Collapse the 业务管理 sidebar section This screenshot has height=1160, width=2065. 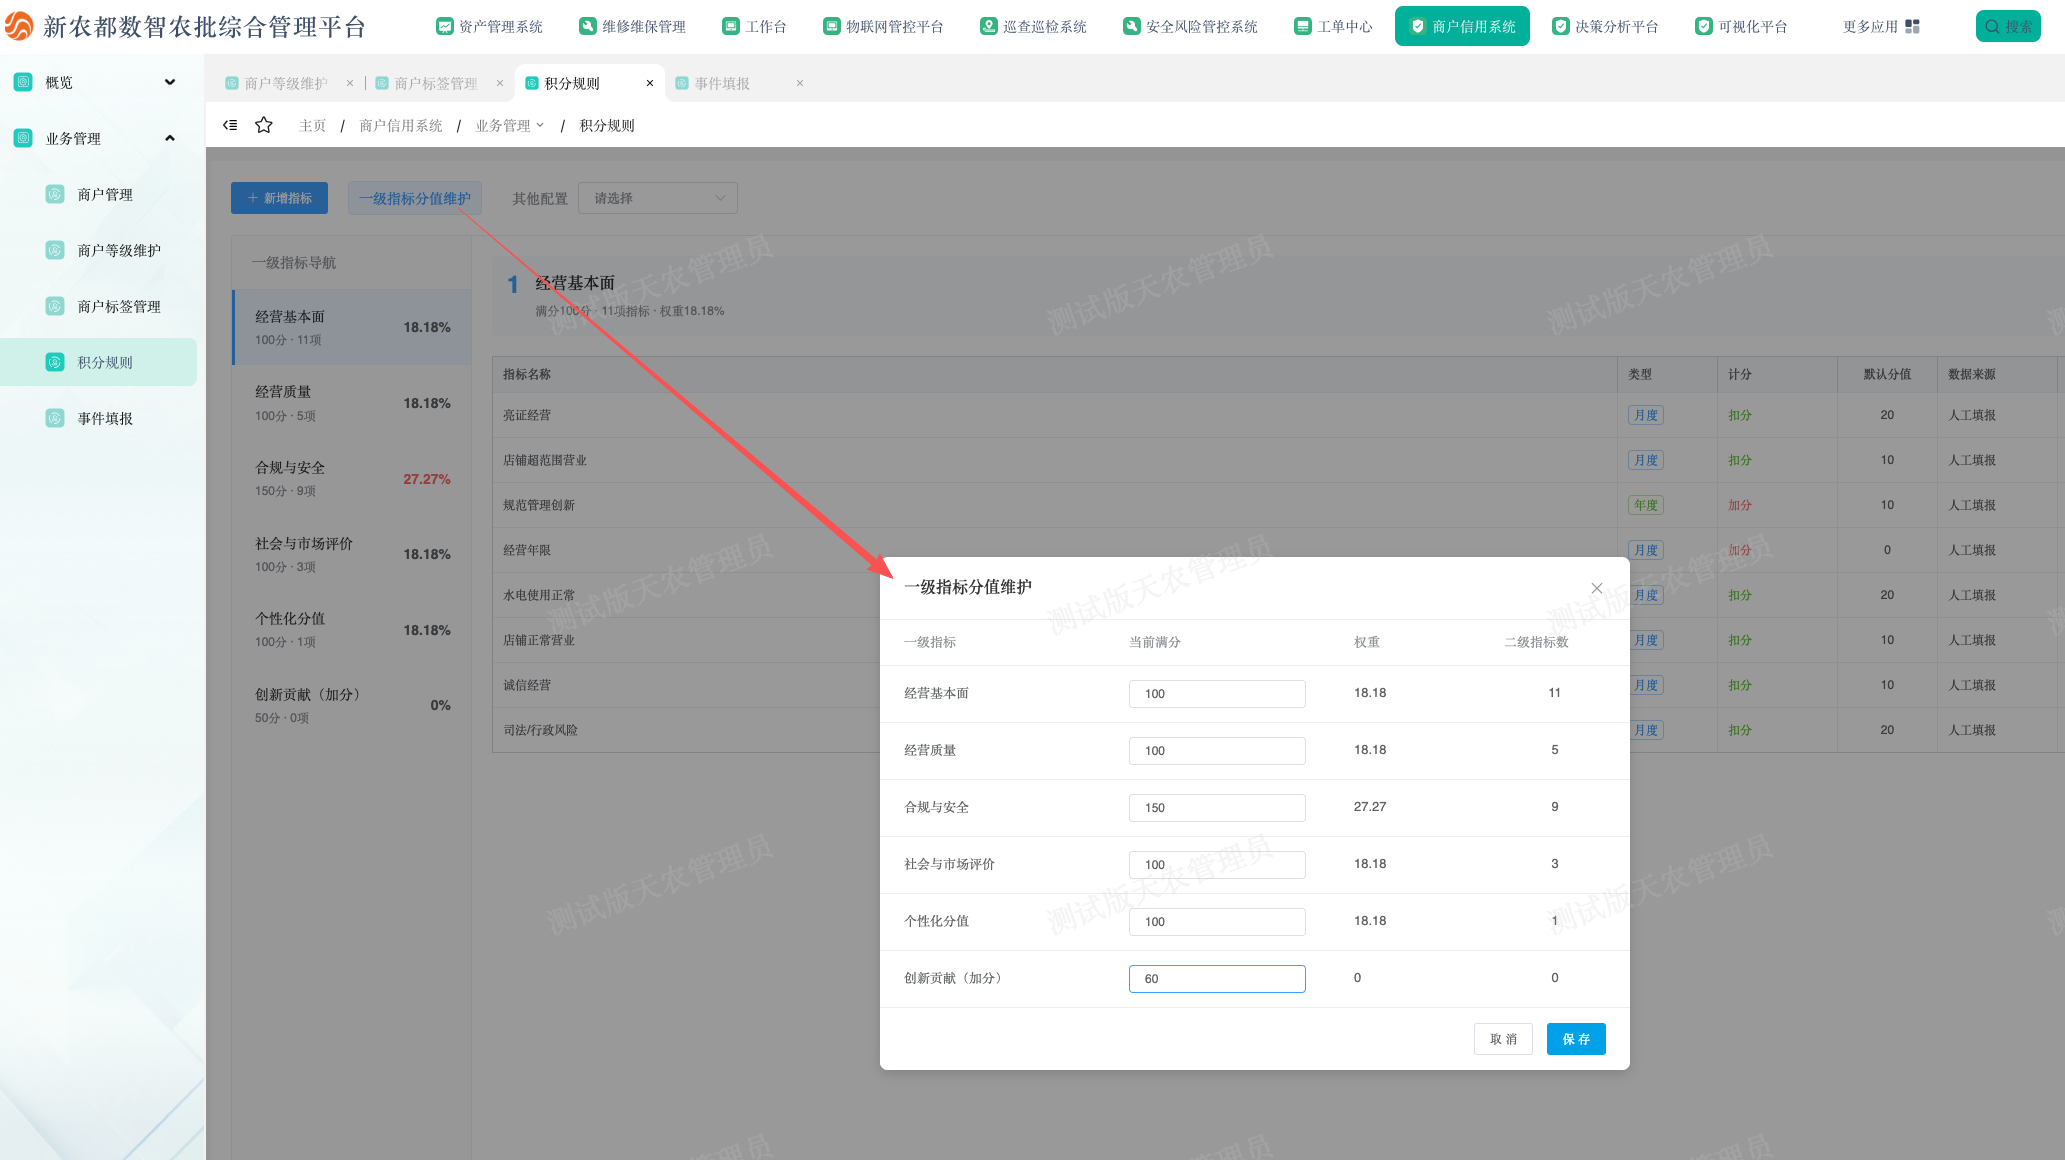170,138
